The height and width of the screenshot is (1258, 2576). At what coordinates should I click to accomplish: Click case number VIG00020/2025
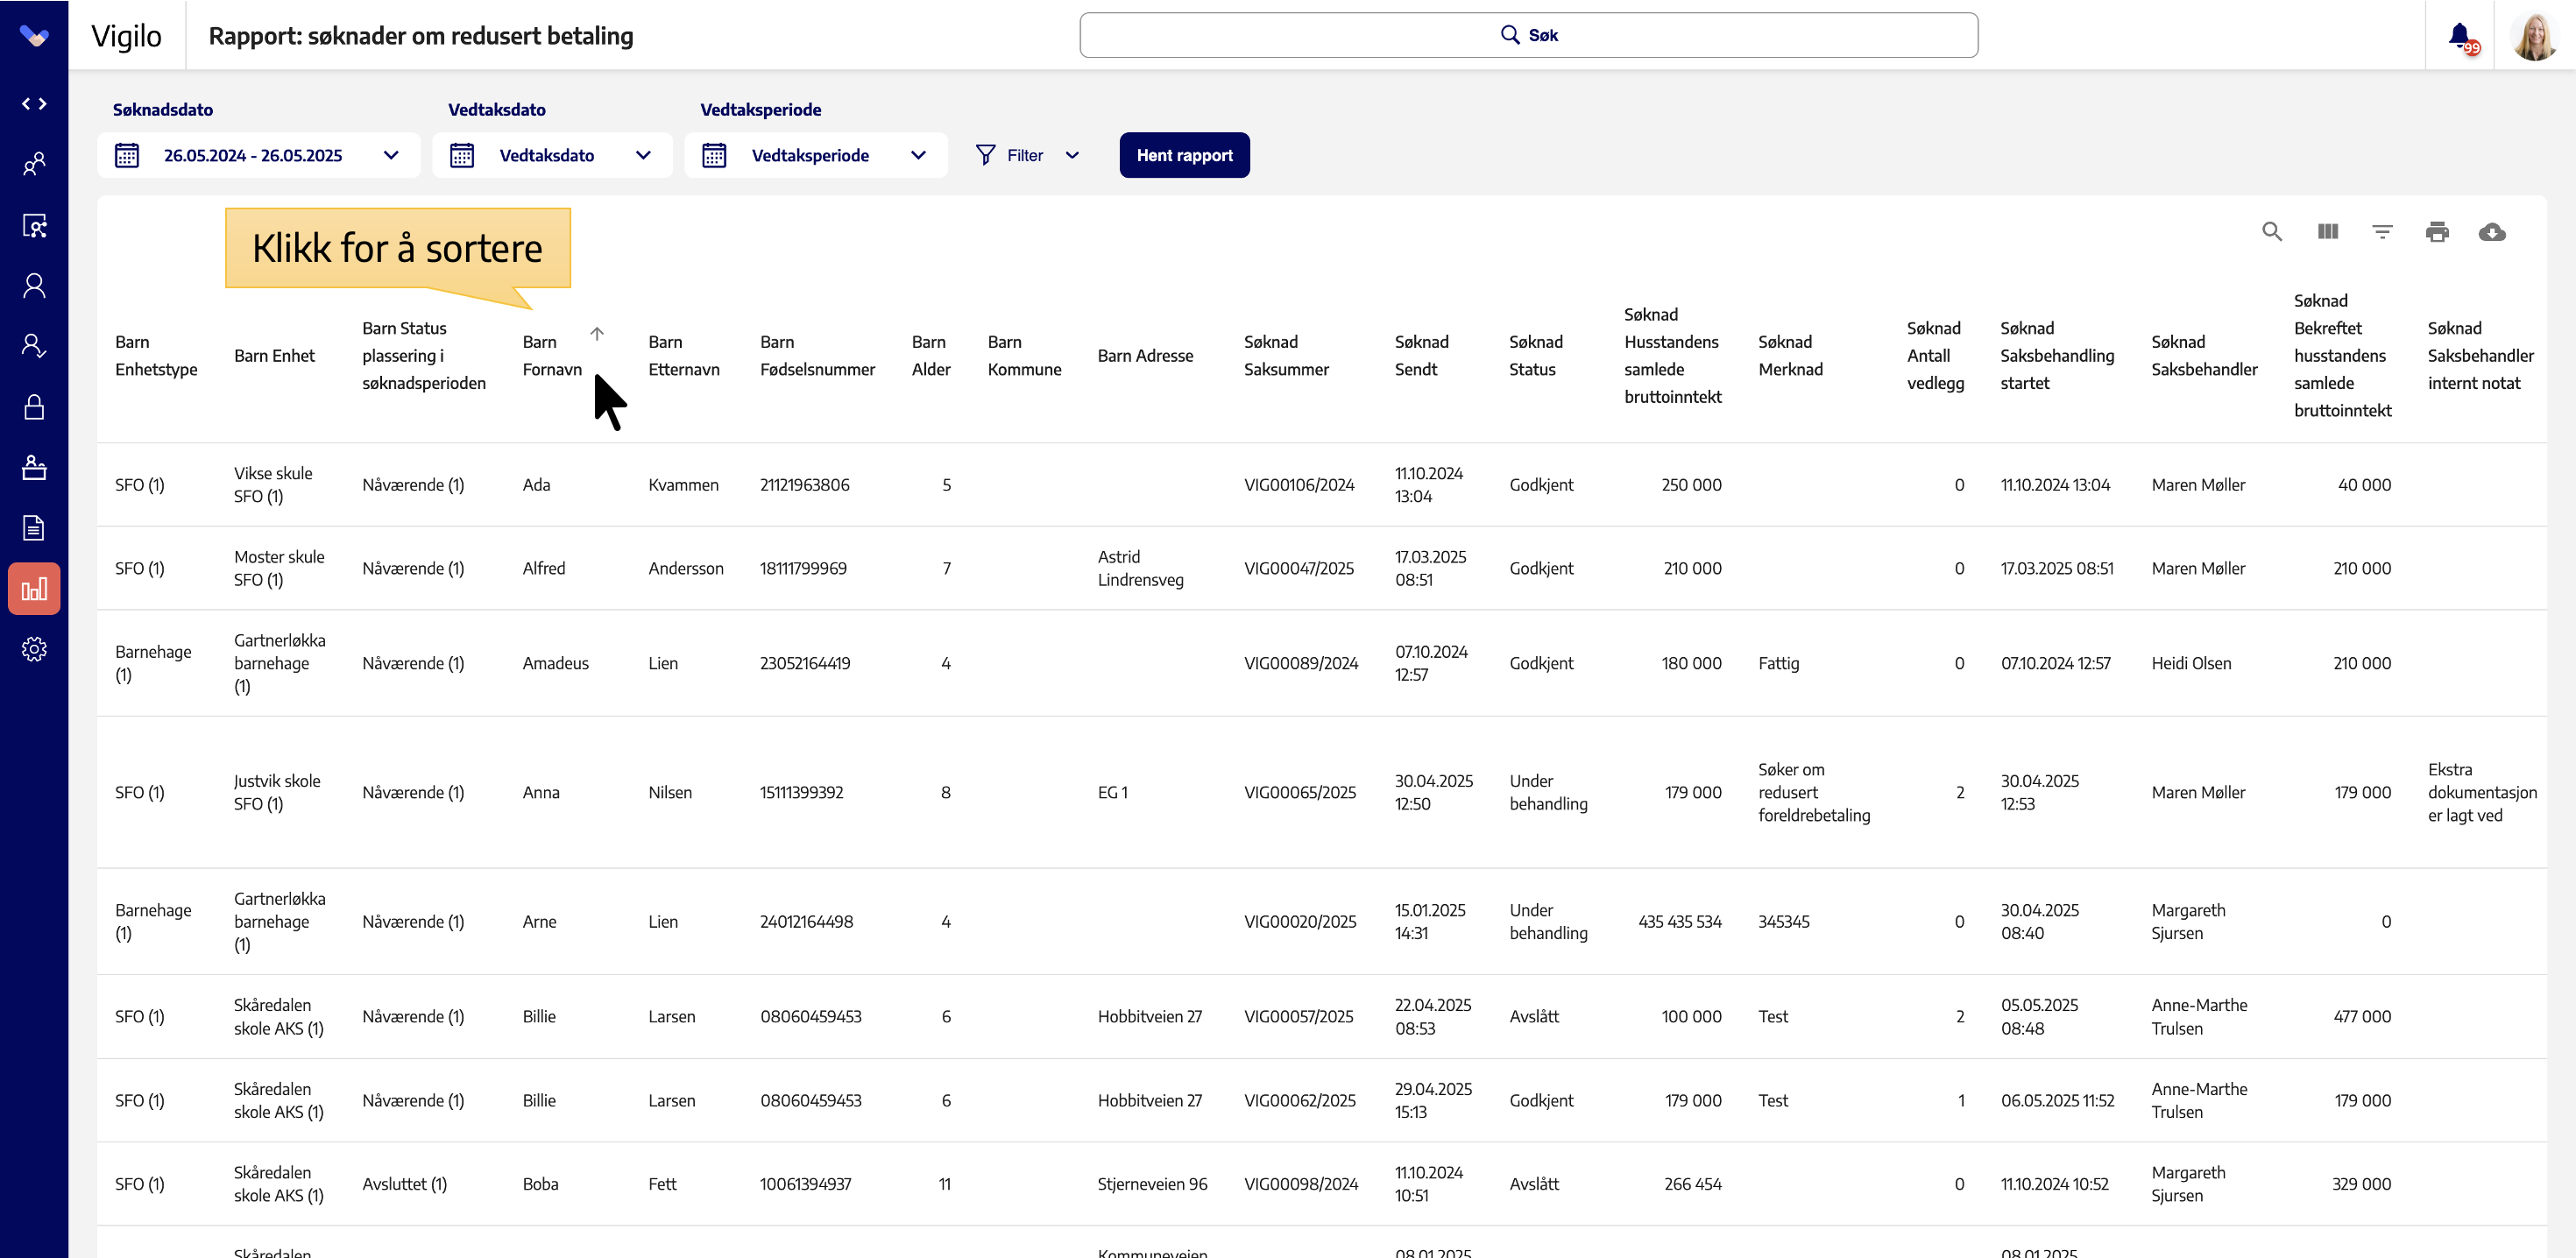click(1300, 921)
